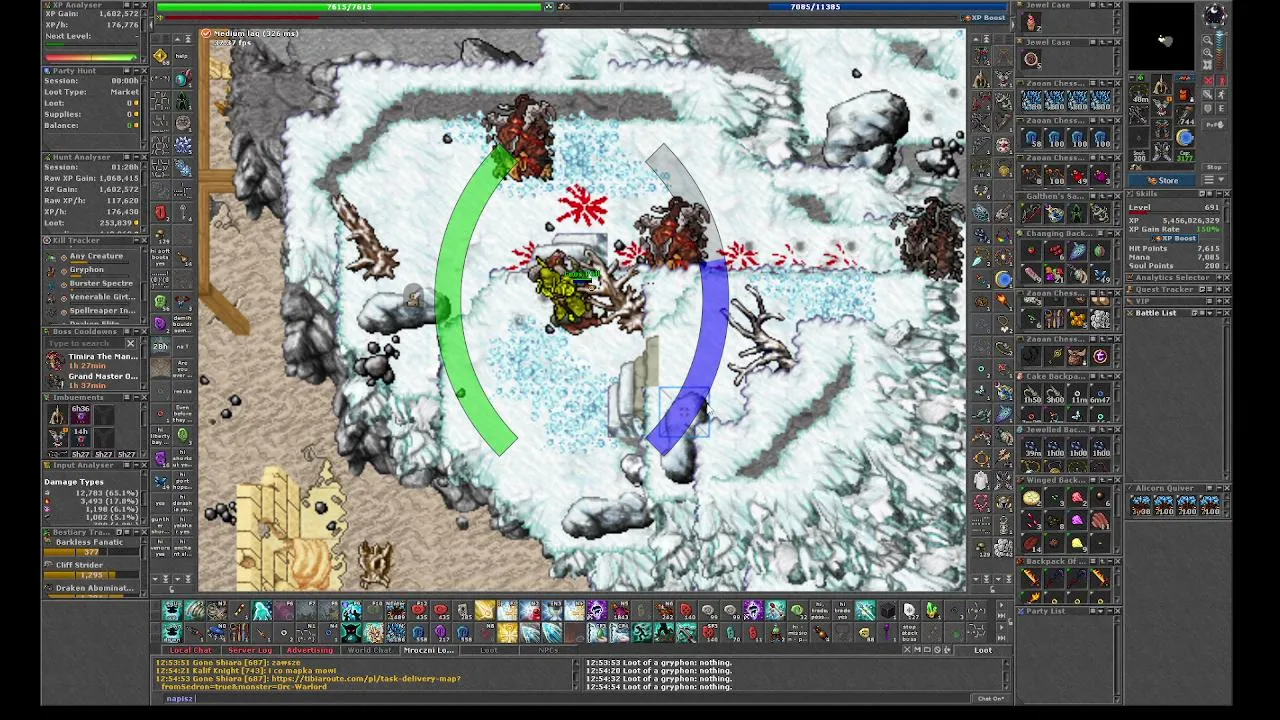Click the 14h imbuement slot
The width and height of the screenshot is (1280, 720).
(x=80, y=436)
